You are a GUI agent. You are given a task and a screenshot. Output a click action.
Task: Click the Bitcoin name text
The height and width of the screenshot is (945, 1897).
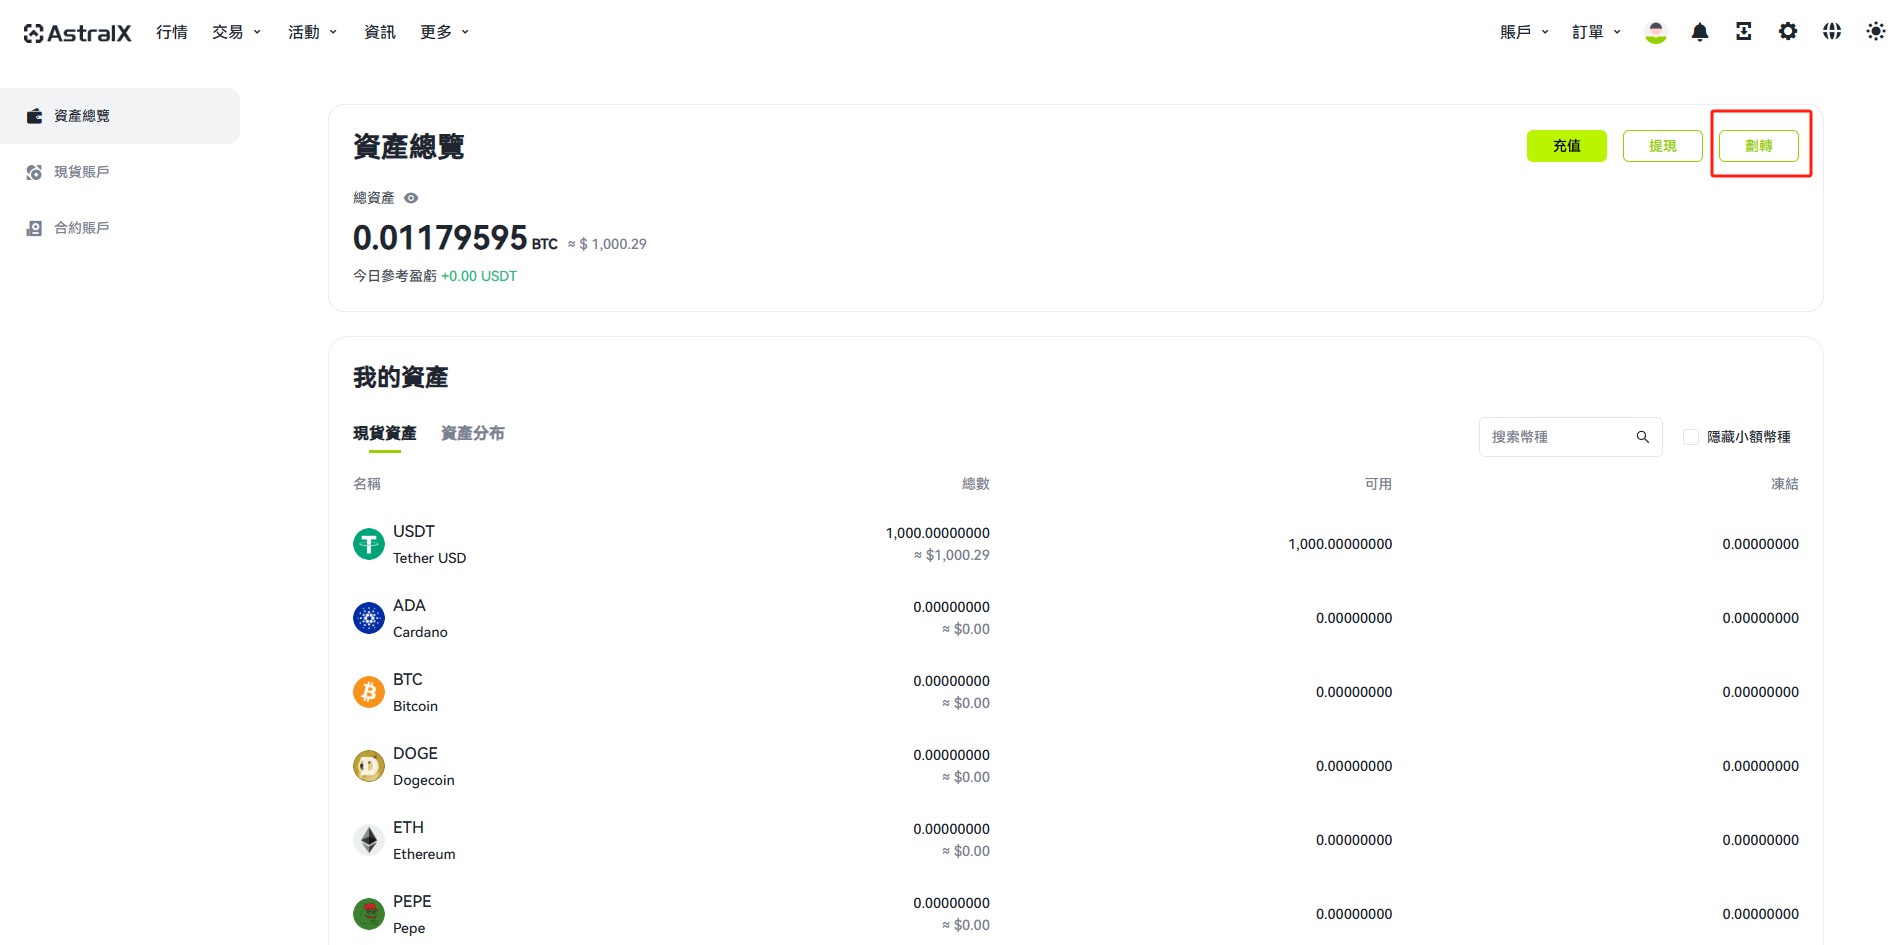[x=415, y=706]
